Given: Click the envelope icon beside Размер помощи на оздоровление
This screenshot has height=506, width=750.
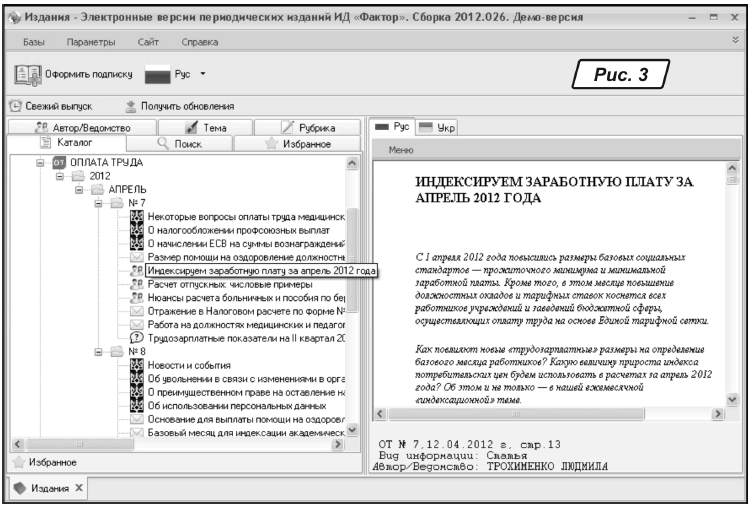Looking at the screenshot, I should [138, 257].
